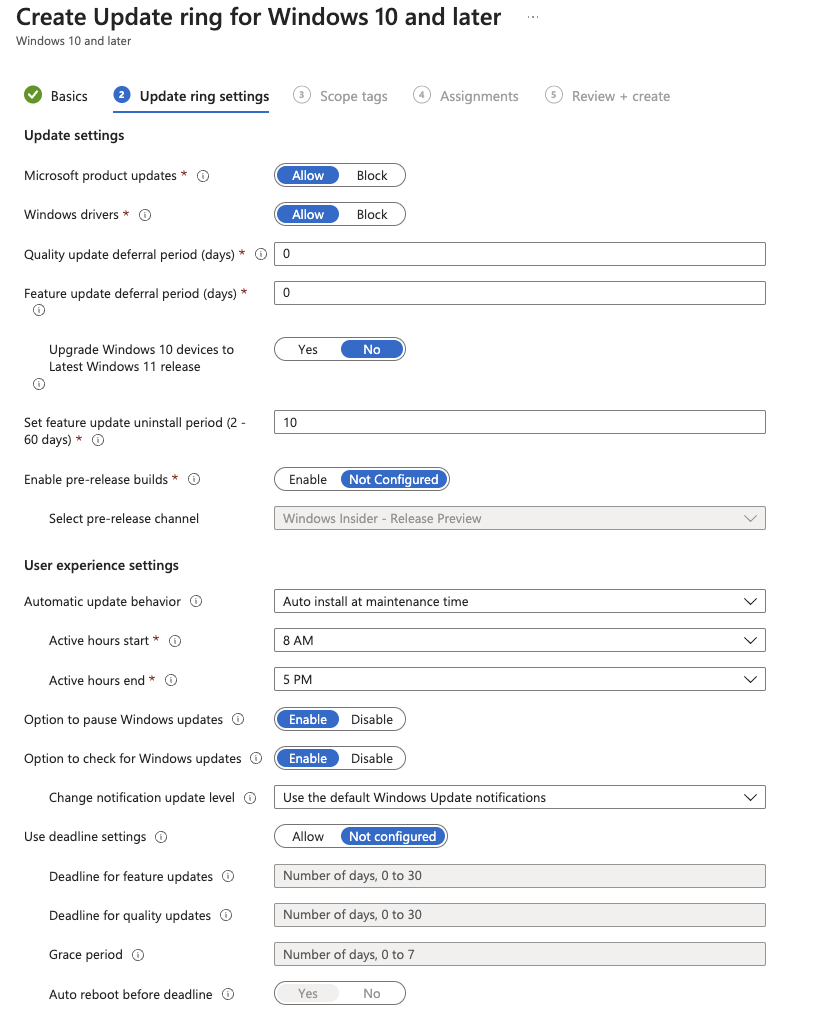Screen dimensions: 829x1026
Task: Click the feature update uninstall period field
Action: pyautogui.click(x=519, y=423)
